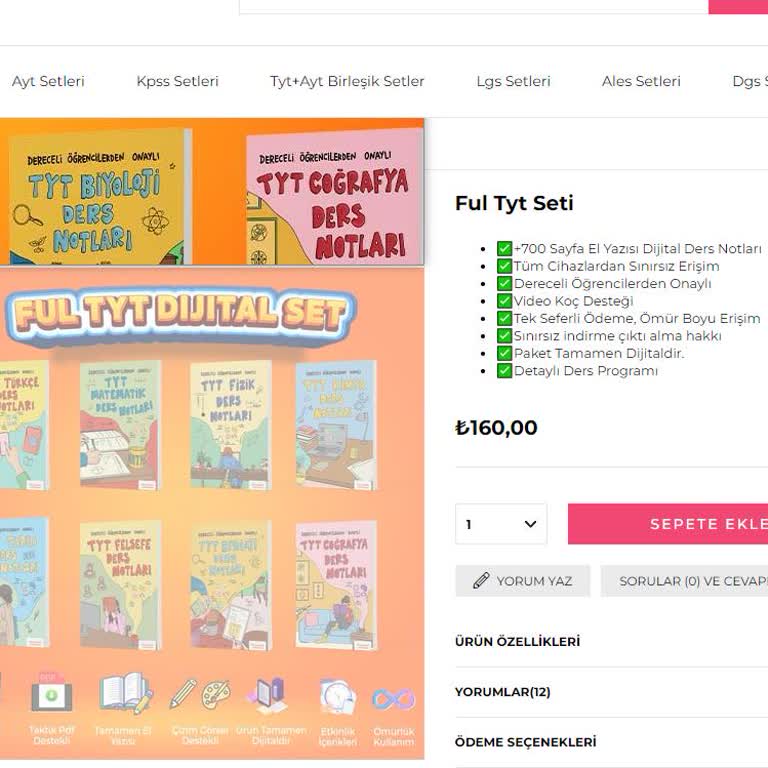Screen dimensions: 768x768
Task: Select the TYT Felsefe Ders Notları cover
Action: pos(120,584)
